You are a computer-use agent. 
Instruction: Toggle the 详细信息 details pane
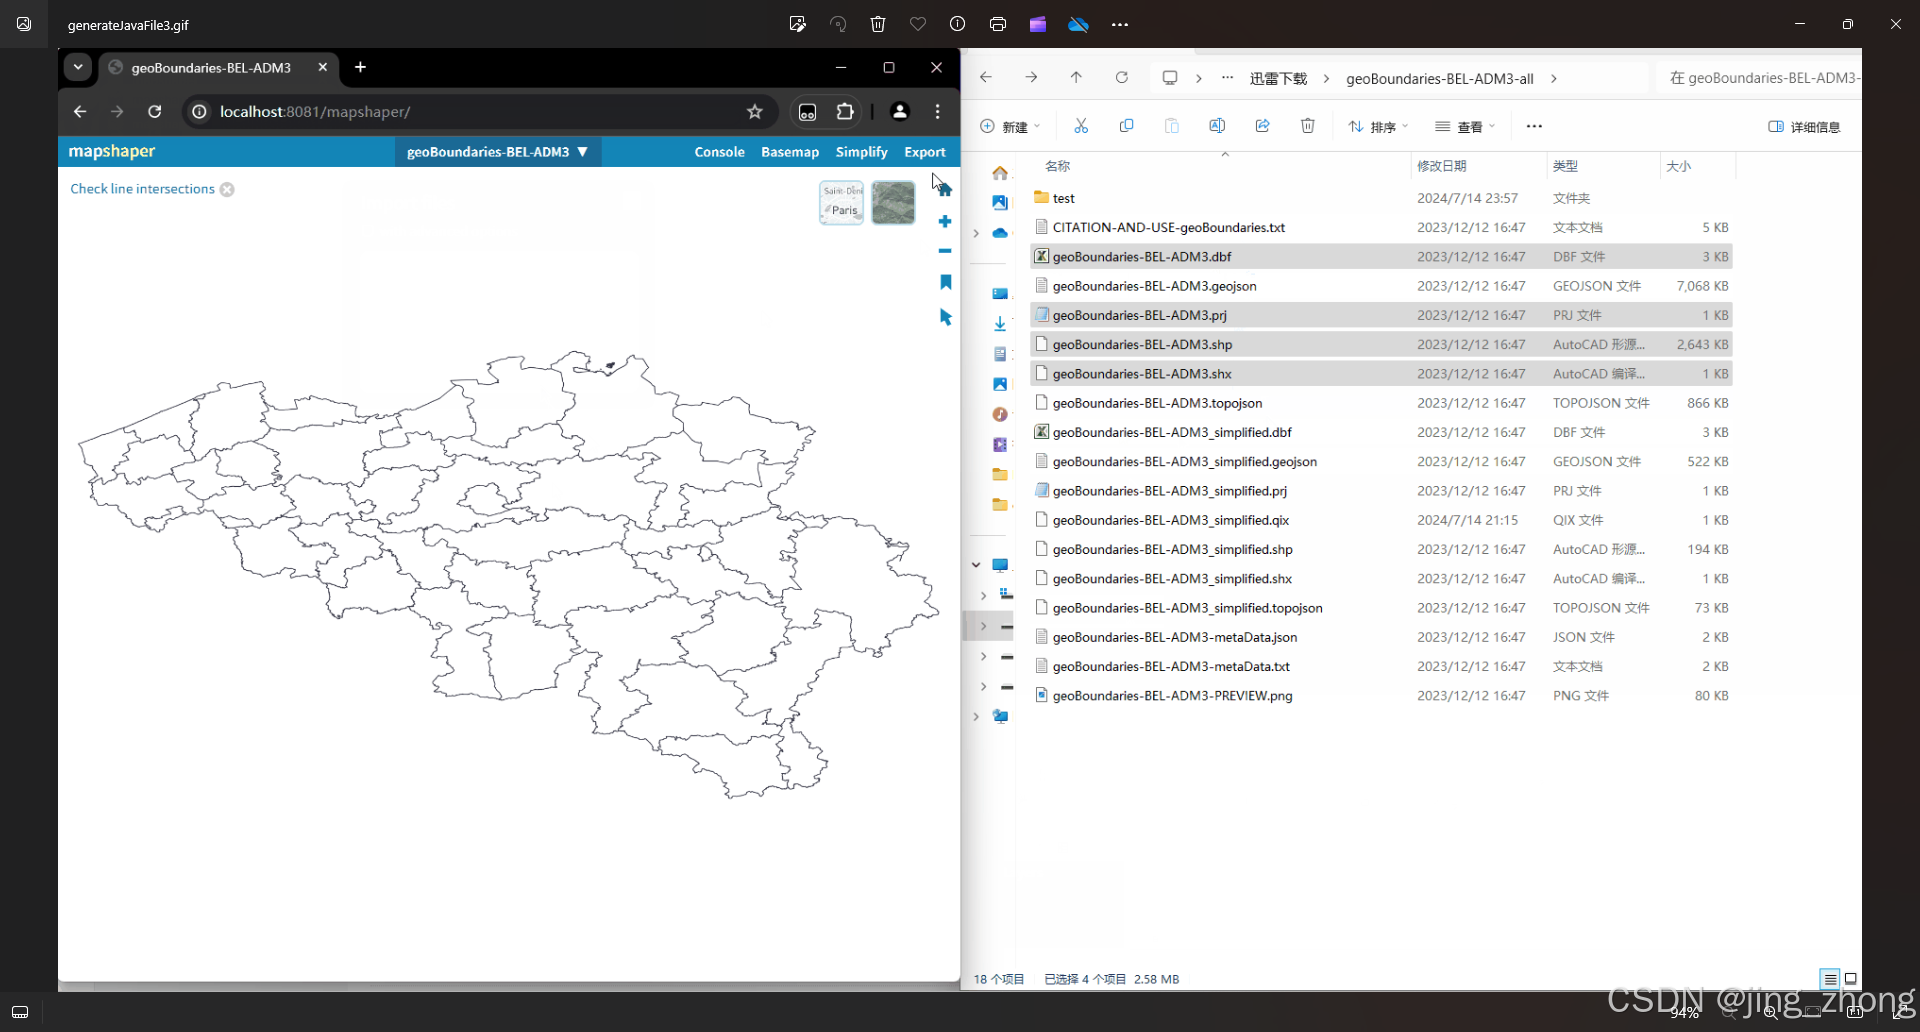[1804, 127]
